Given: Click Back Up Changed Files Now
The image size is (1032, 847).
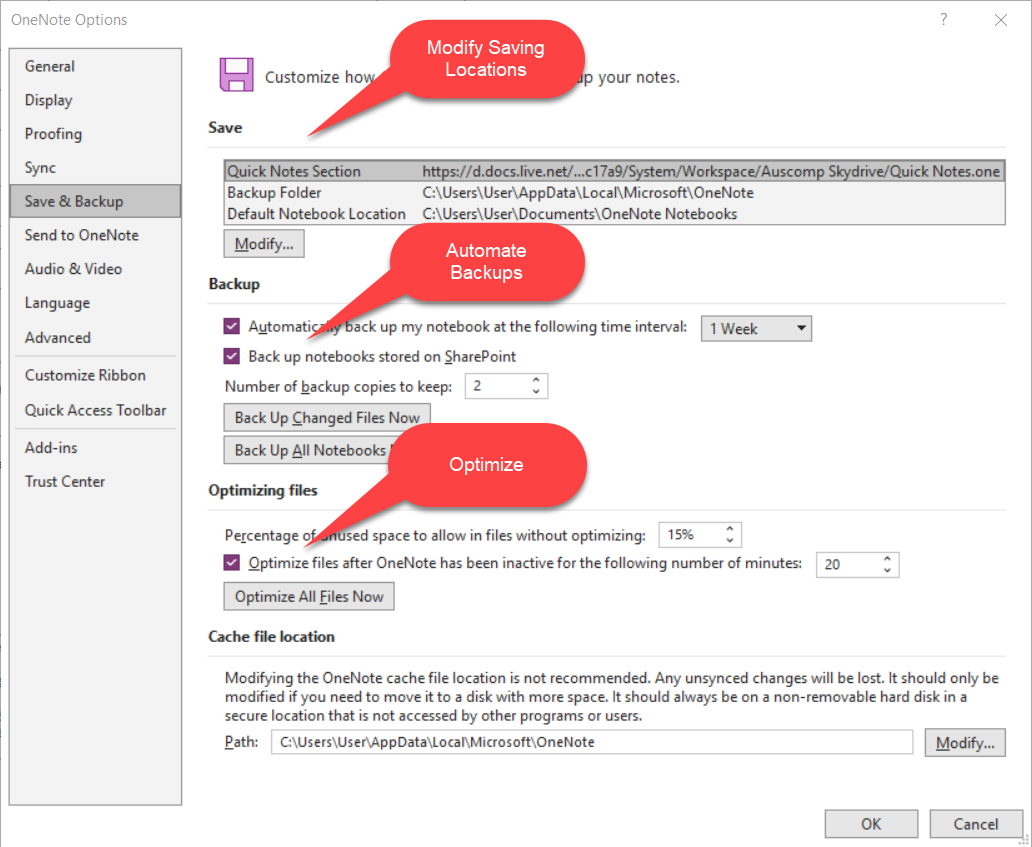Looking at the screenshot, I should [x=326, y=417].
